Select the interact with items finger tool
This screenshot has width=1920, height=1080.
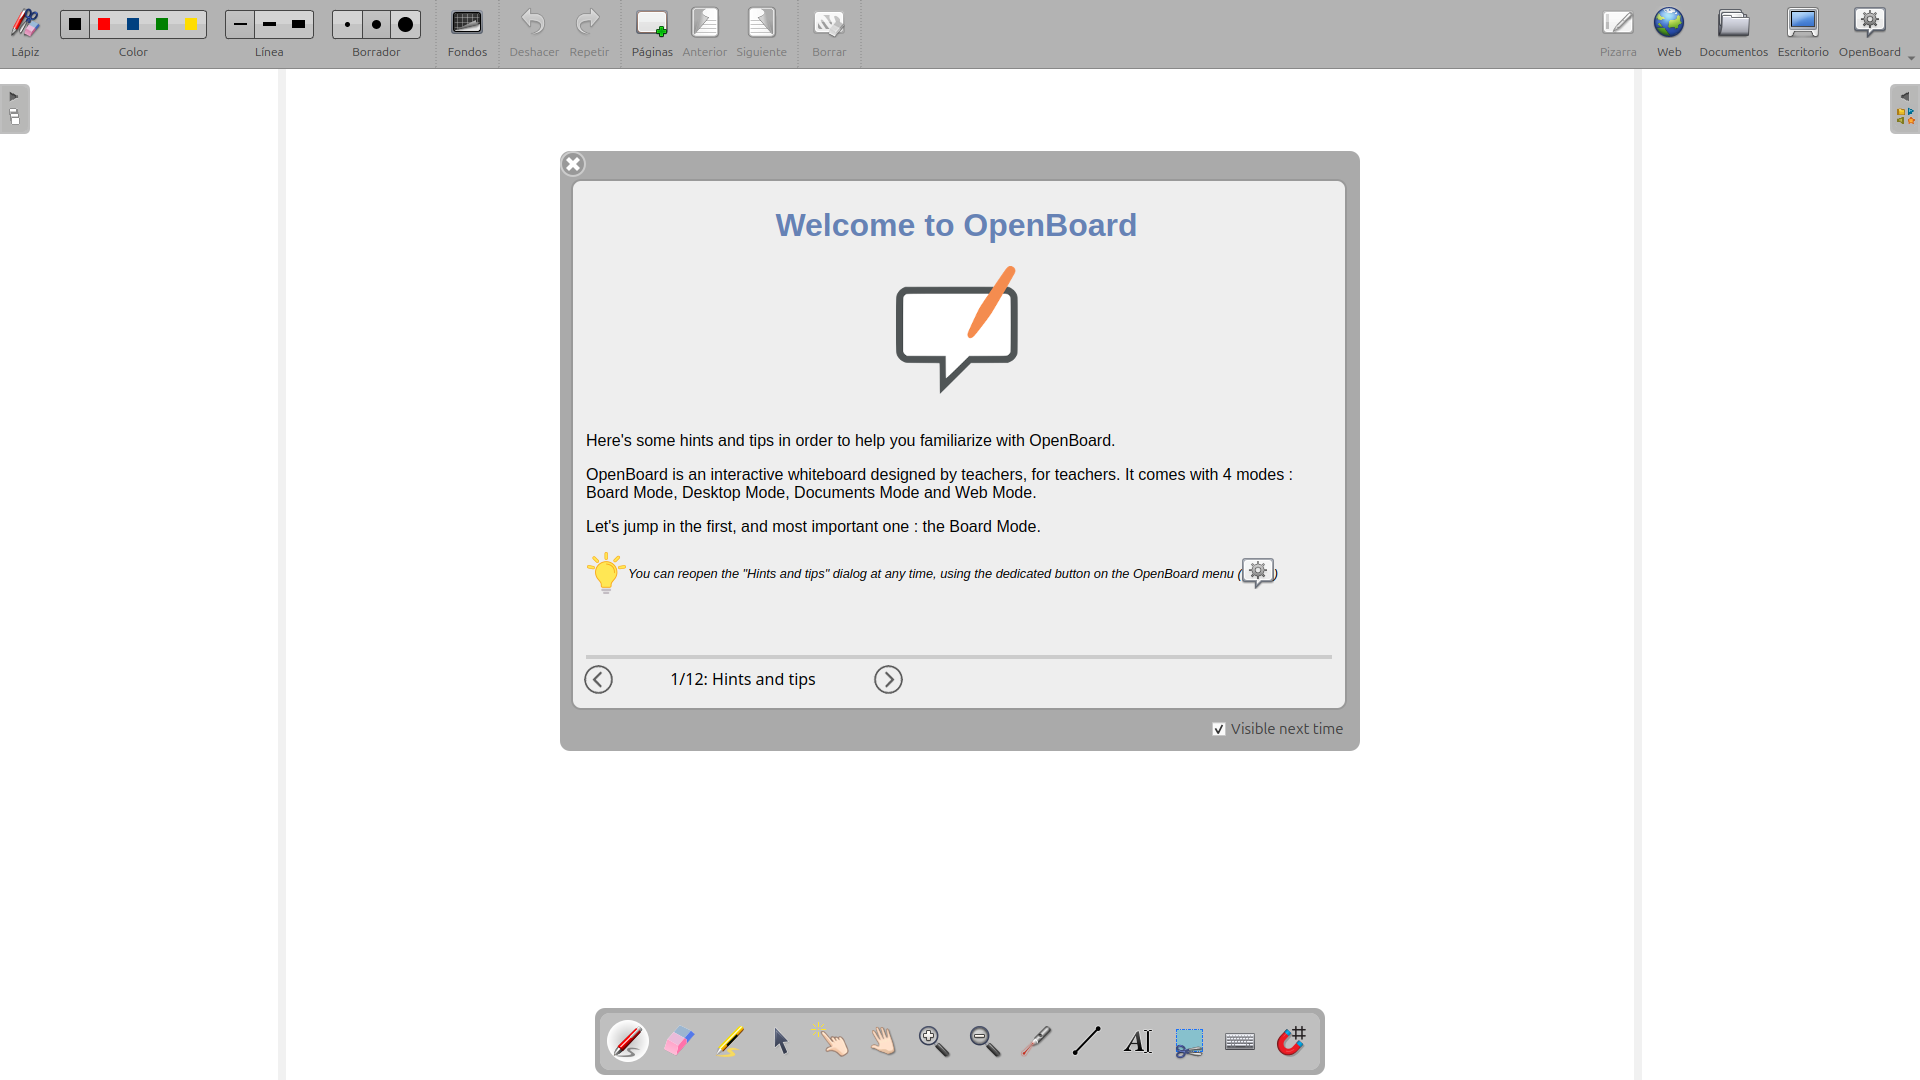[832, 1042]
